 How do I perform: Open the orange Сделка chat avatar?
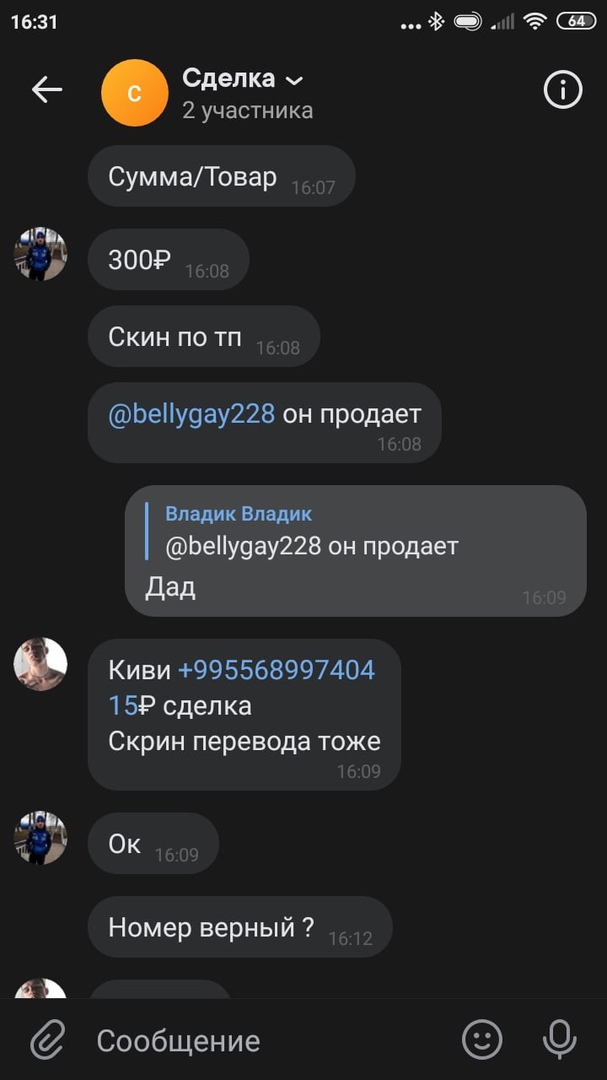pos(134,92)
